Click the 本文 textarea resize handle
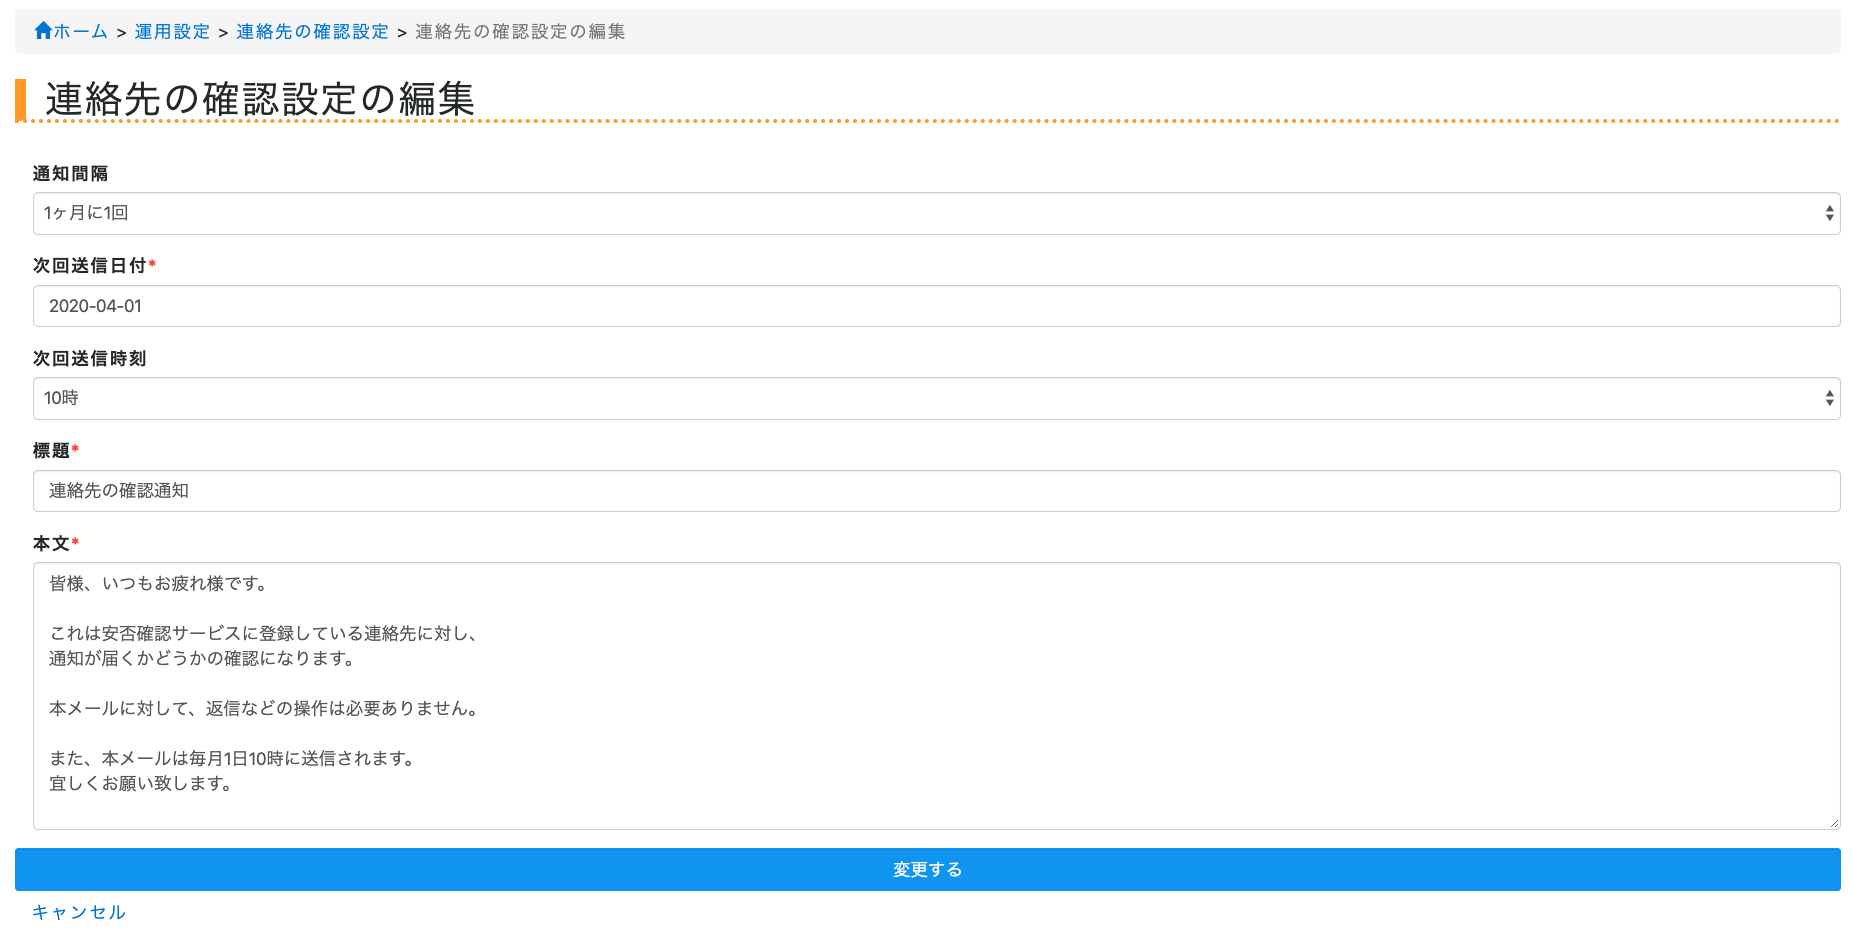This screenshot has height=933, width=1853. [x=1833, y=823]
